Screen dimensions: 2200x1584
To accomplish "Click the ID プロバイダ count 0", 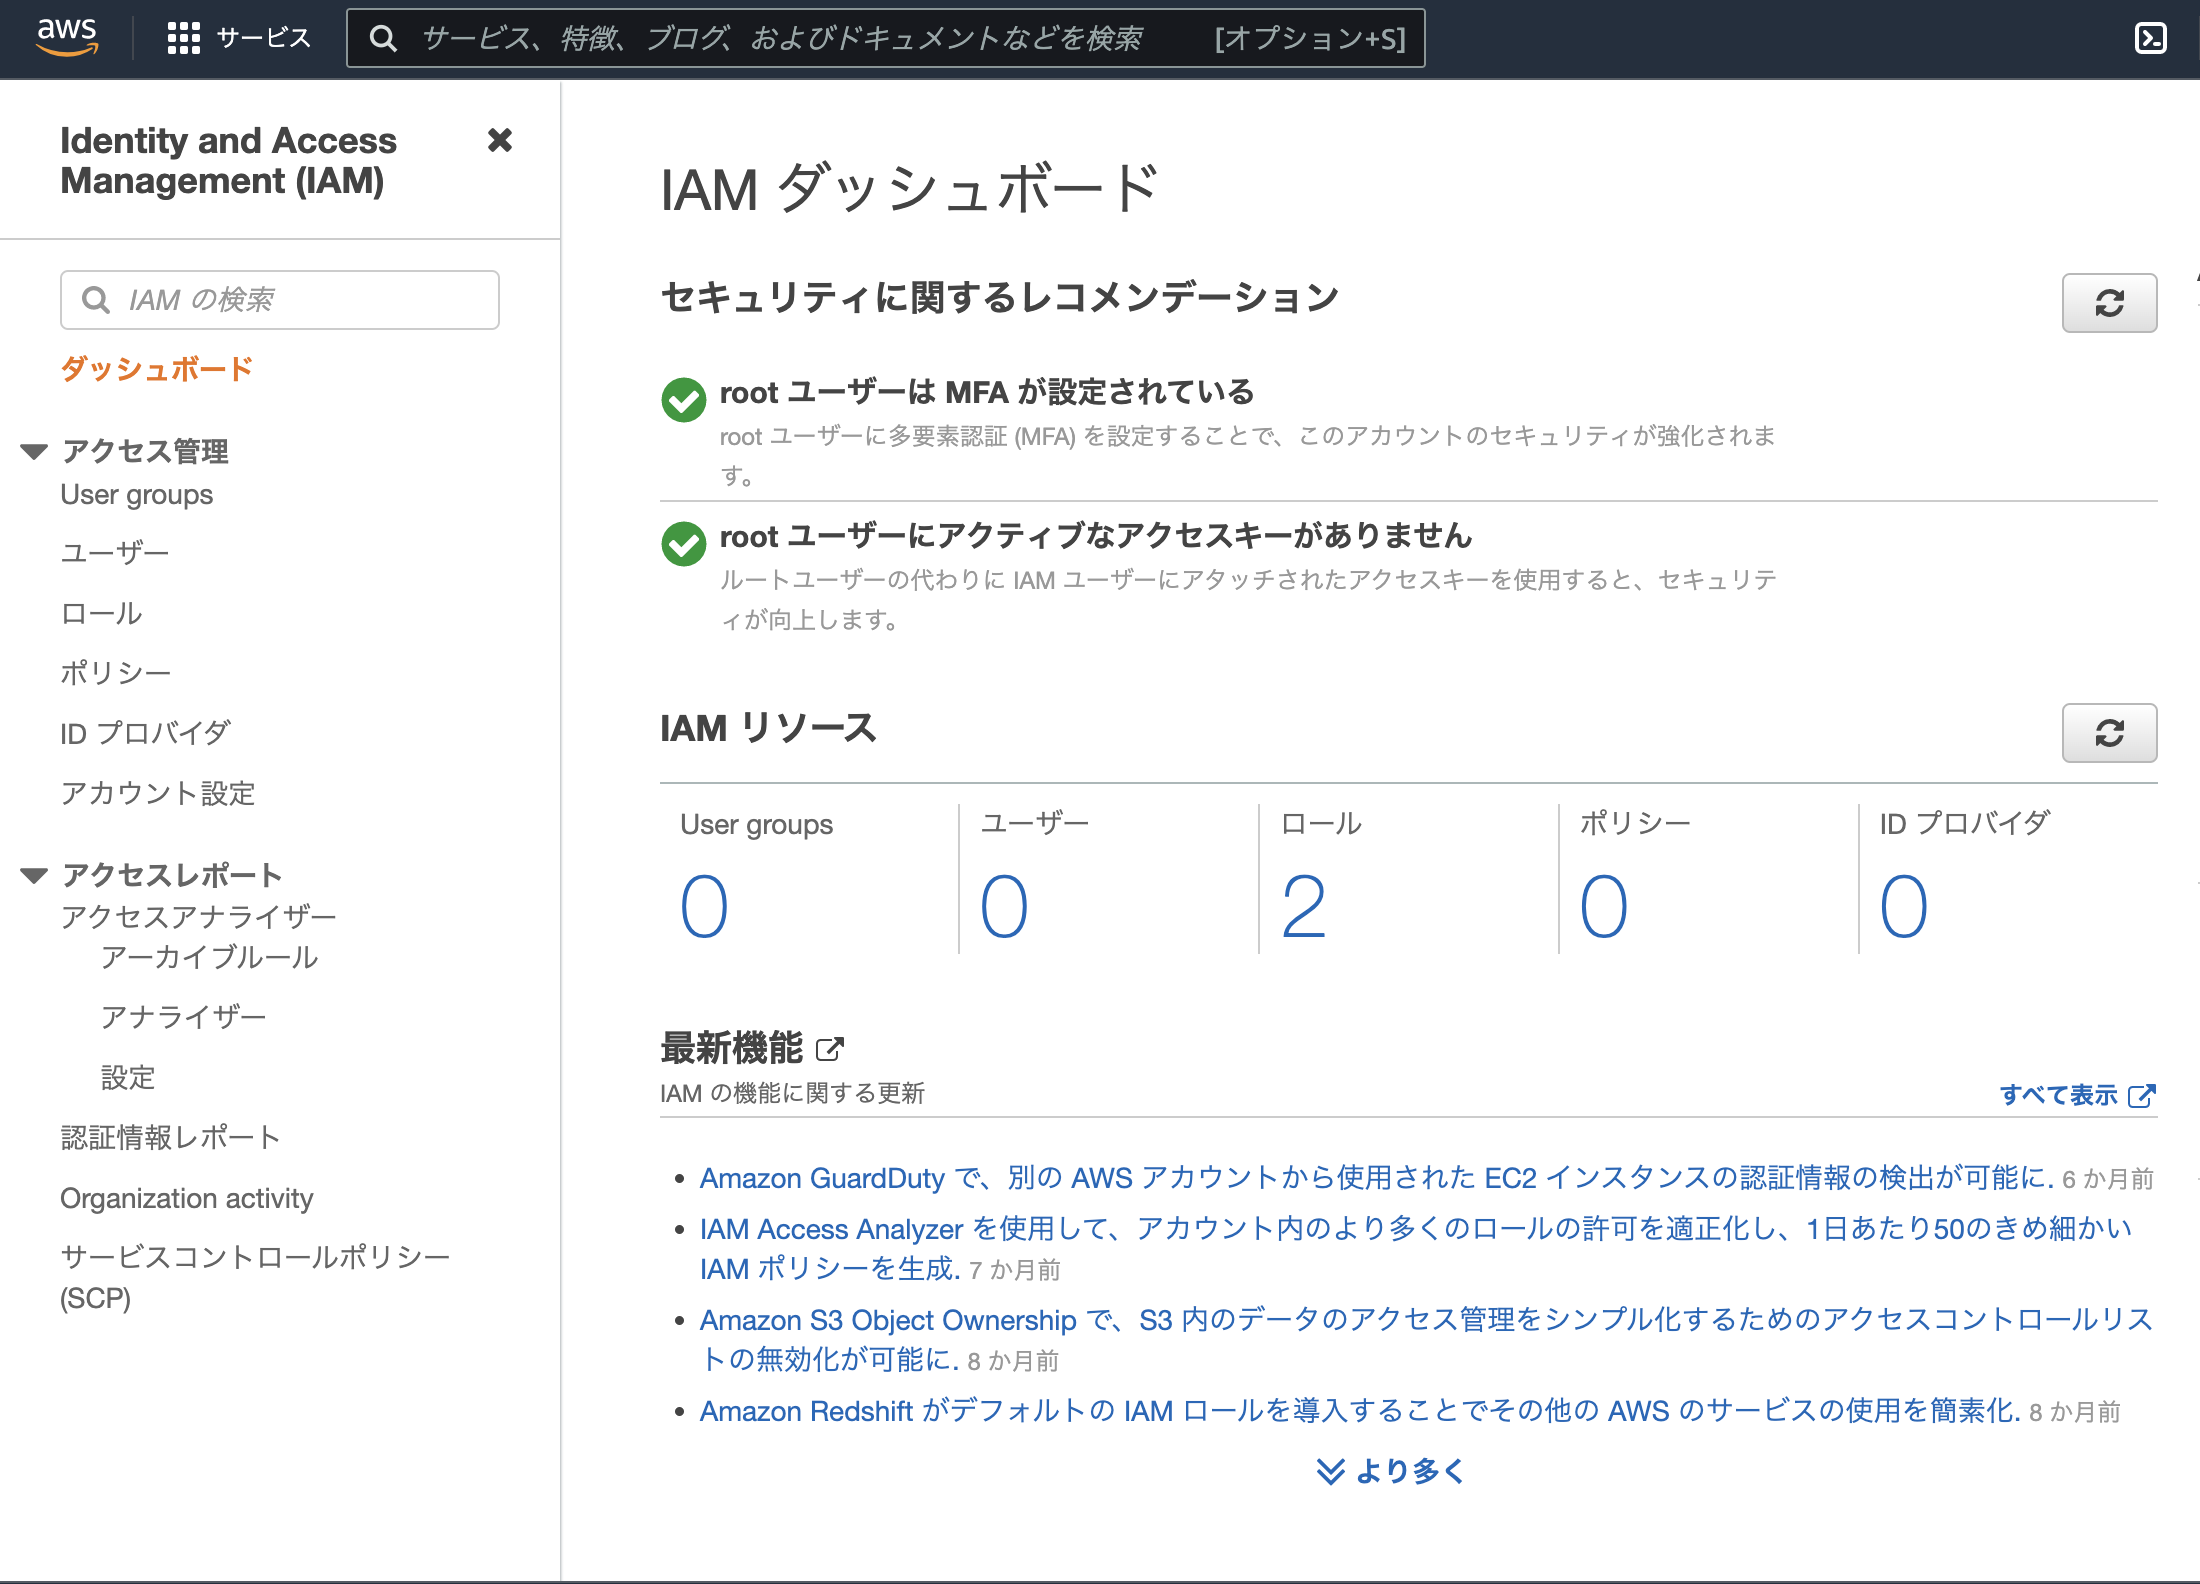I will coord(1904,906).
